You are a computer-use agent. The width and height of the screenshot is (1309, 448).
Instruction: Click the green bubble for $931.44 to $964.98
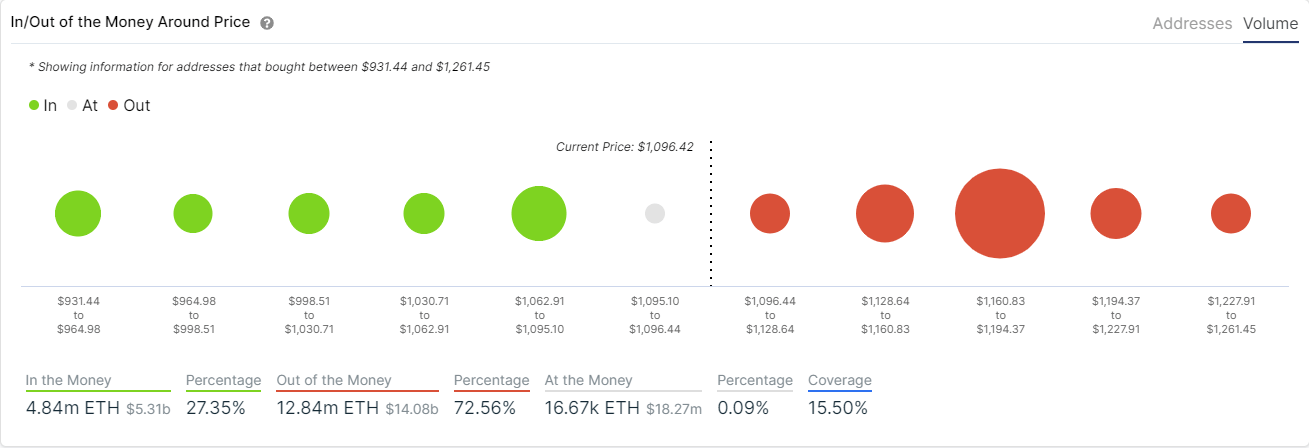(x=78, y=214)
